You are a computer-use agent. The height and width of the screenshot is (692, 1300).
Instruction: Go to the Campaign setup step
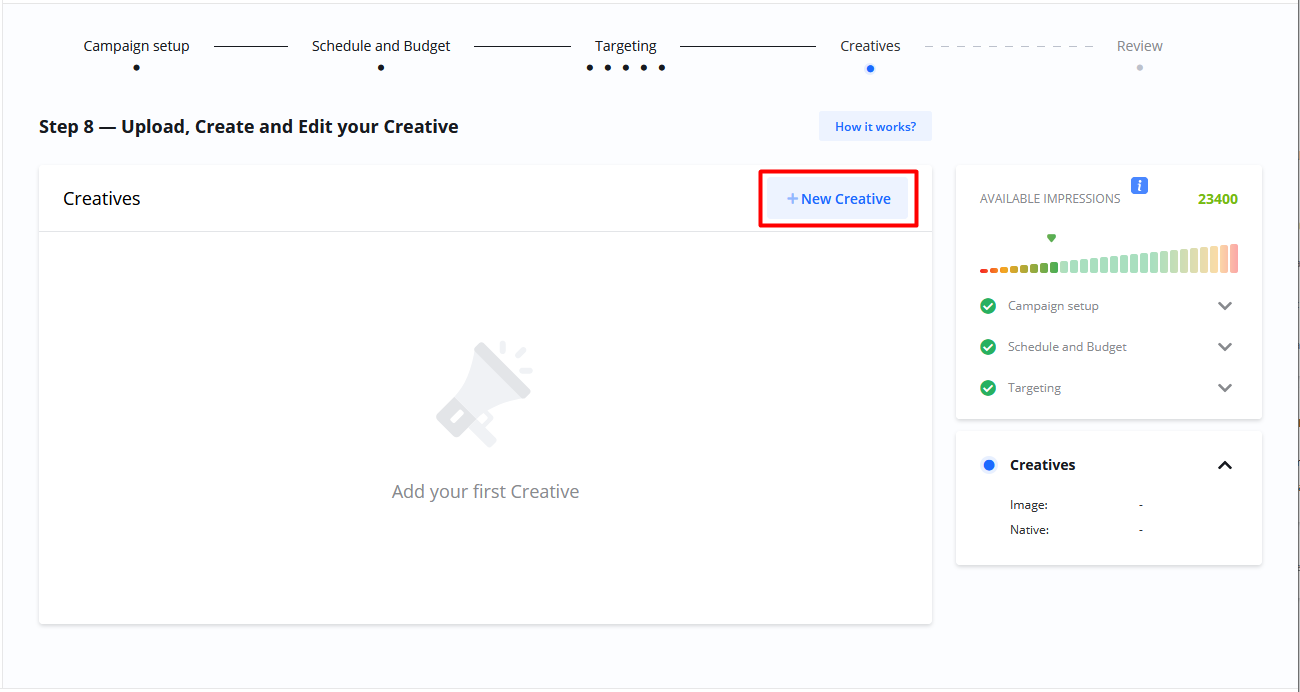[136, 46]
